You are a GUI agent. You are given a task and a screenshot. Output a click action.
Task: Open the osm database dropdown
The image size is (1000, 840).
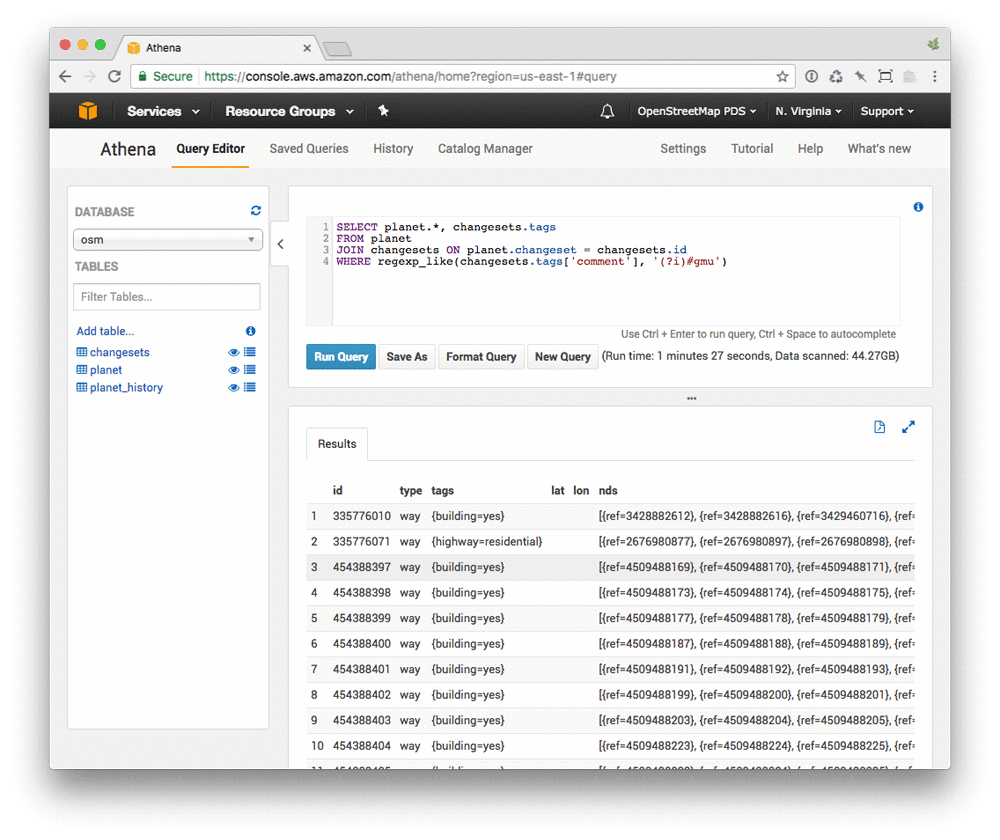tap(168, 240)
